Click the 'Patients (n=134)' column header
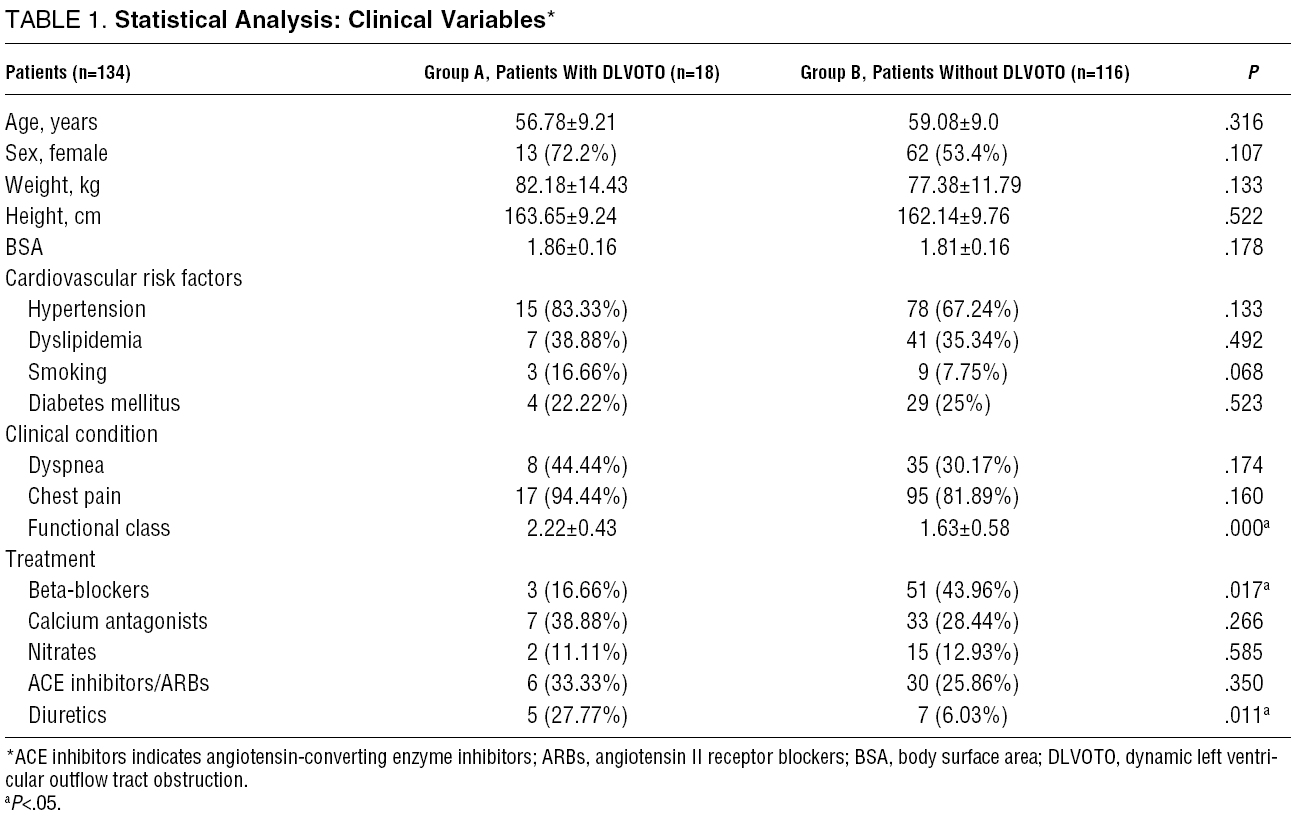Viewport: 1297px width, 823px height. point(68,74)
